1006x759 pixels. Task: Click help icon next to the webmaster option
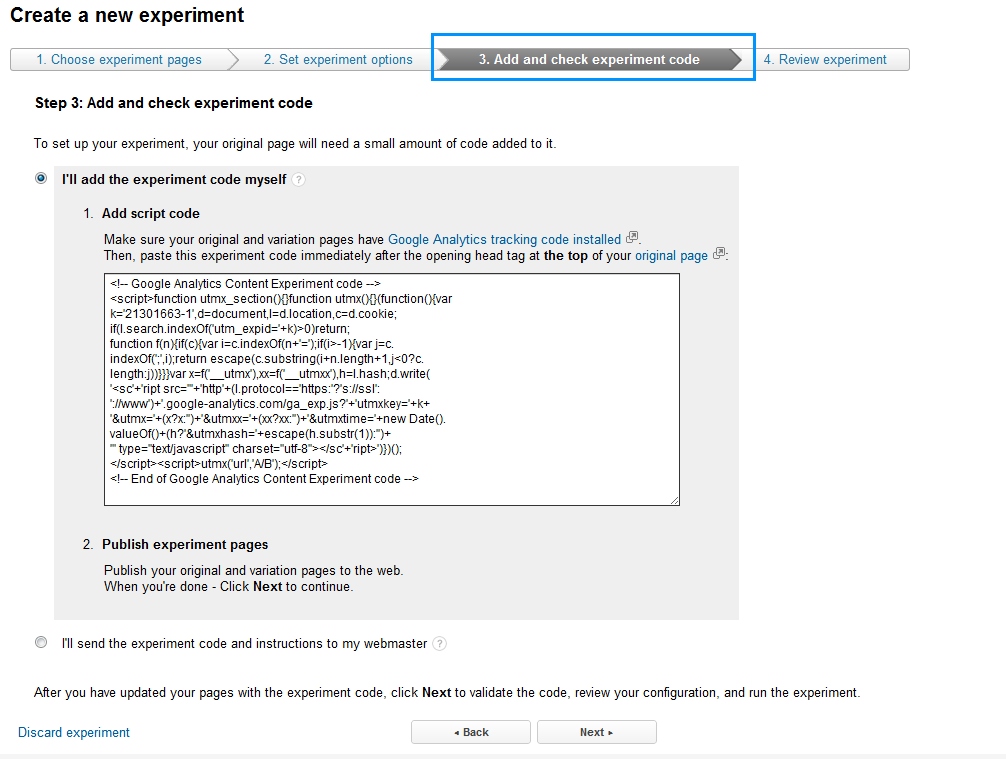440,644
